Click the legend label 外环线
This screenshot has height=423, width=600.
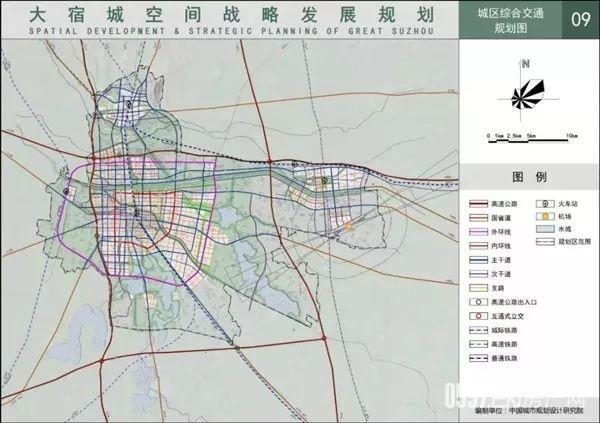[501, 232]
